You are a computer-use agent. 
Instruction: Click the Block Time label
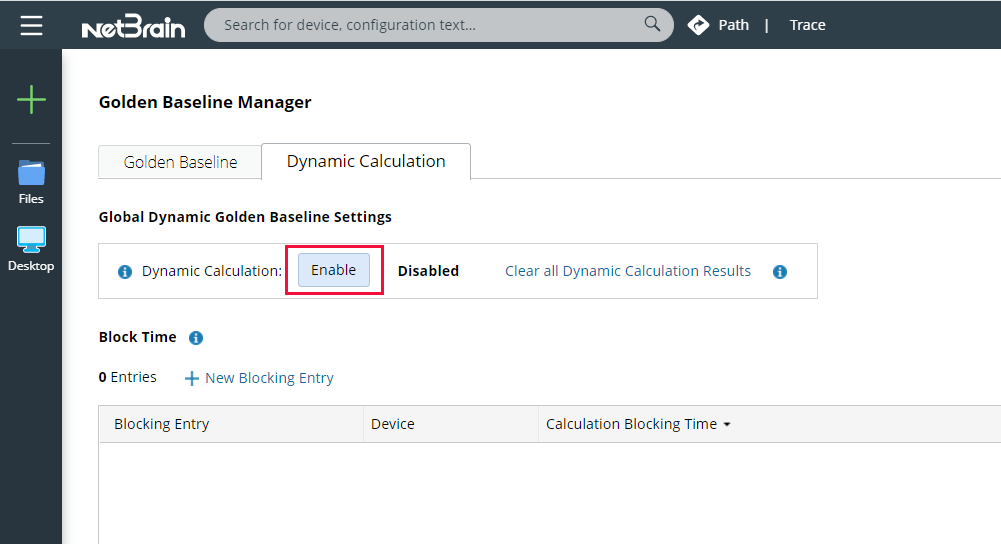tap(137, 337)
